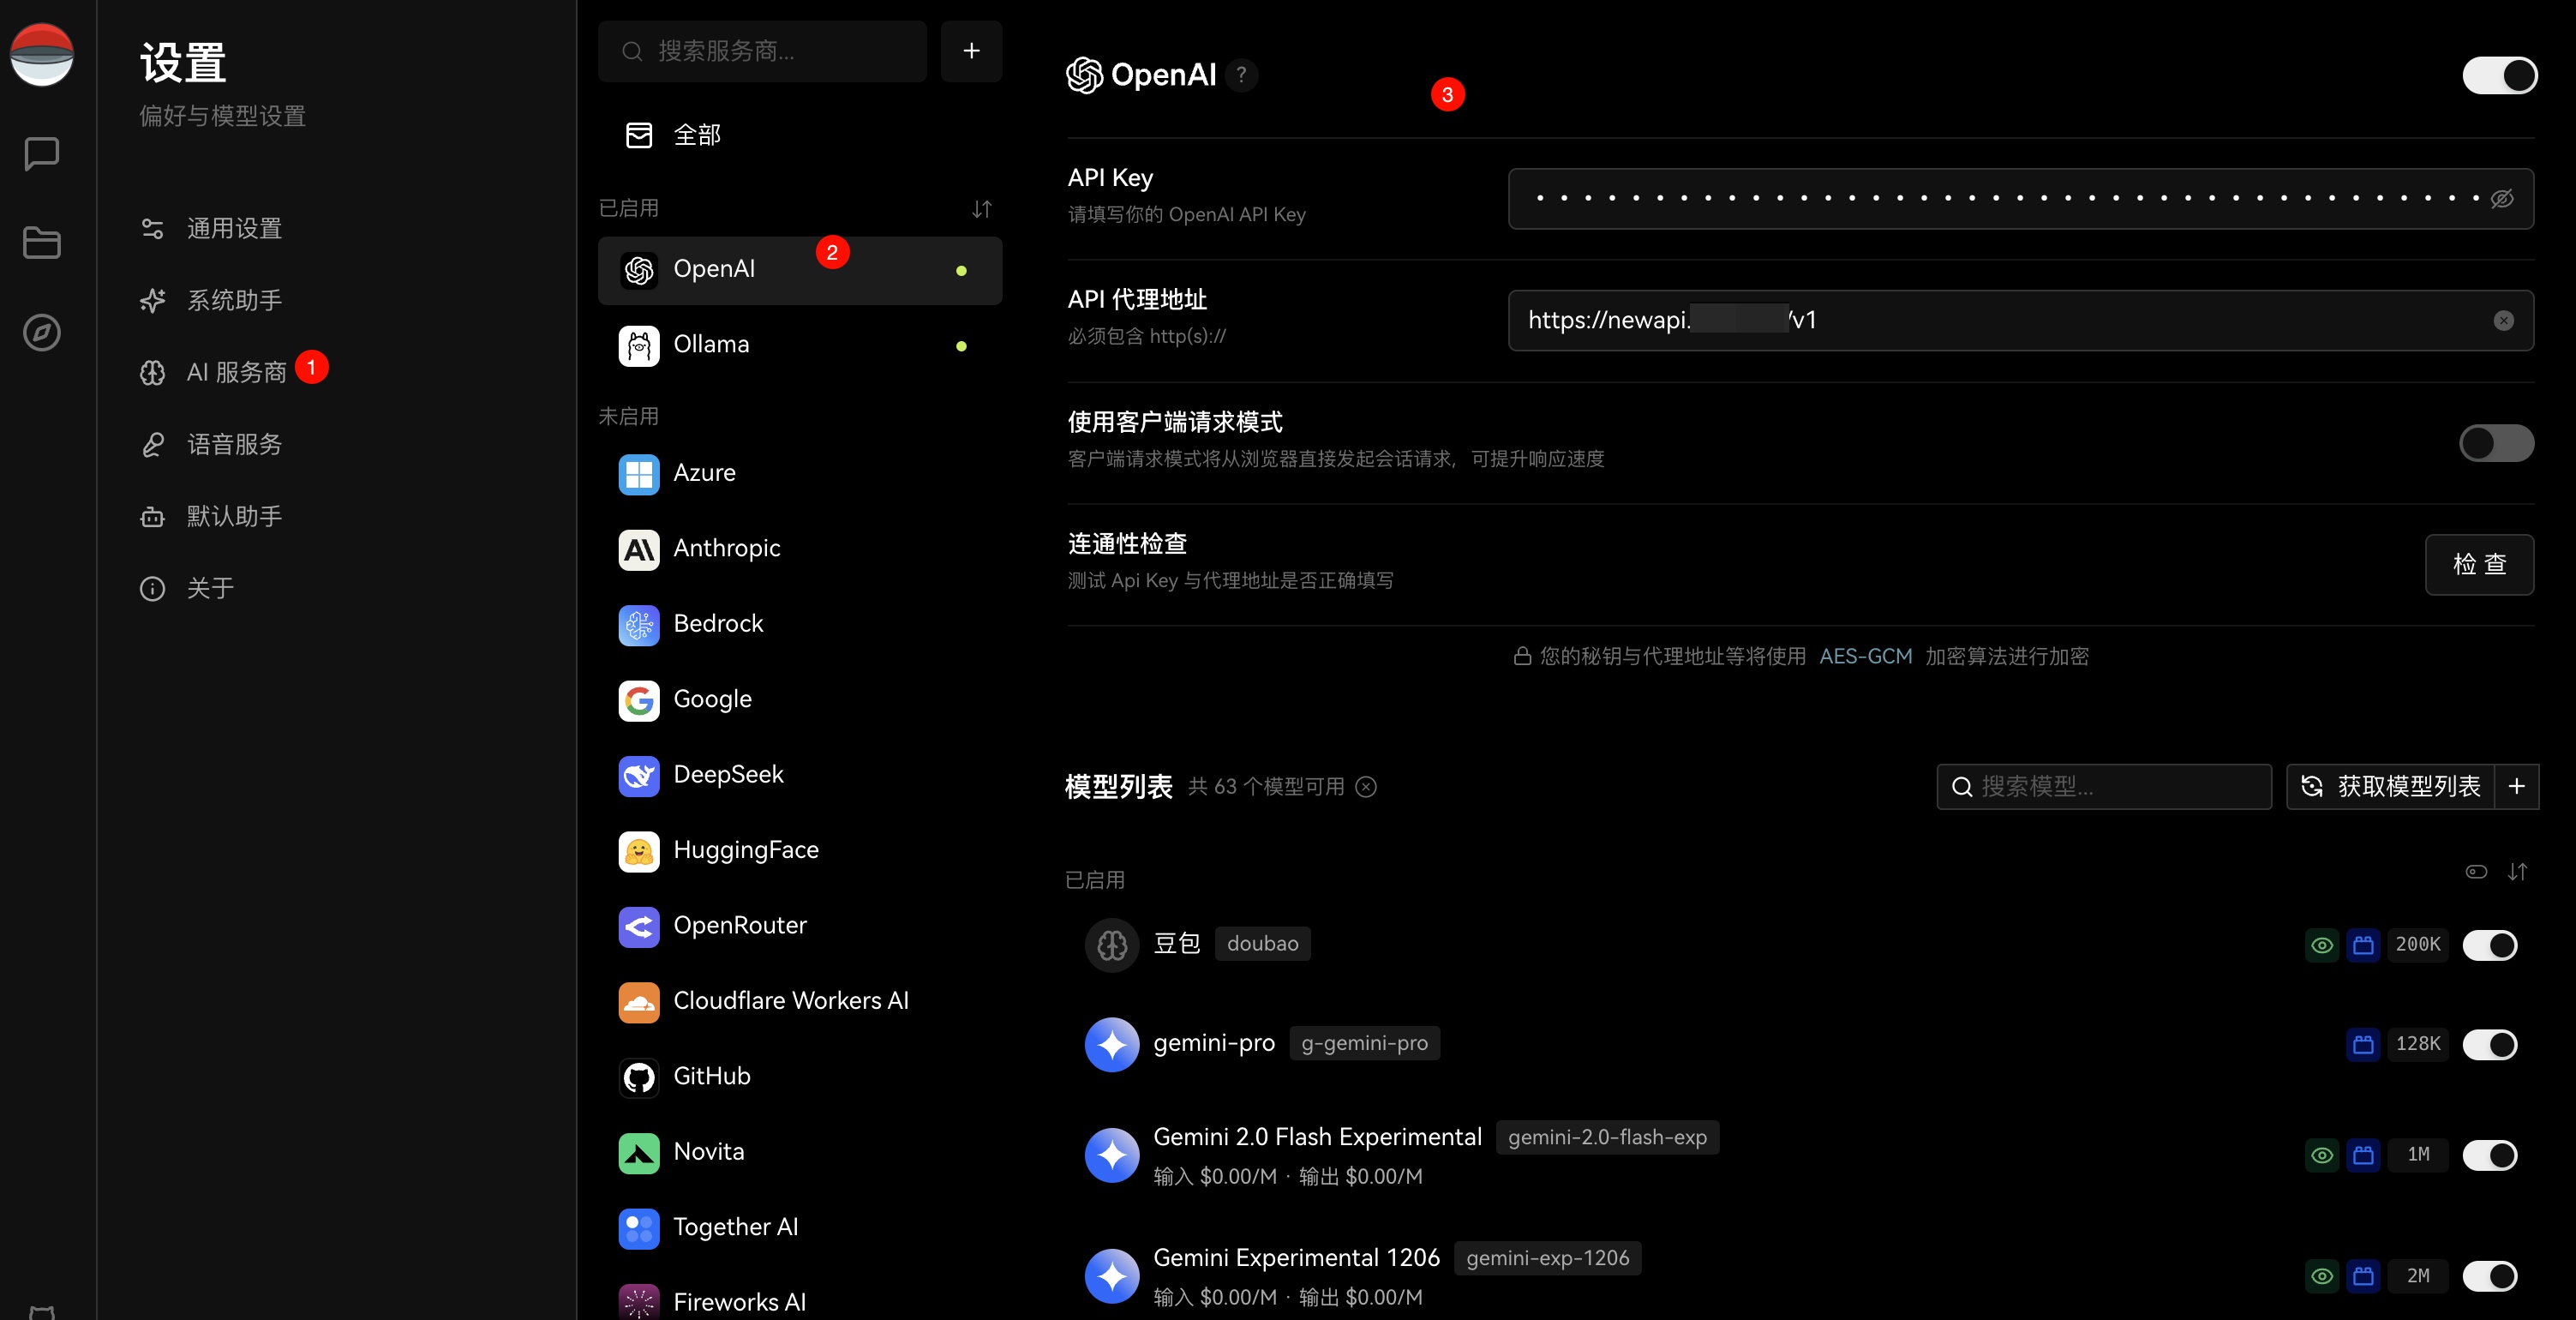Open the 通用设置 settings menu
2576x1320 pixels.
(234, 229)
